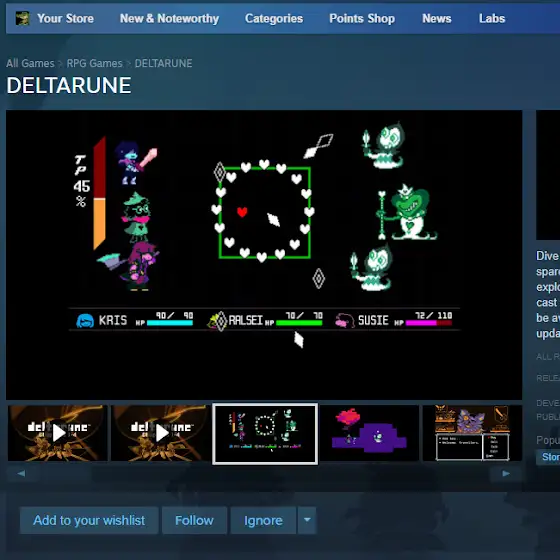Image resolution: width=560 pixels, height=560 pixels.
Task: Select the purple tree screenshot thumbnail
Action: pyautogui.click(x=369, y=433)
